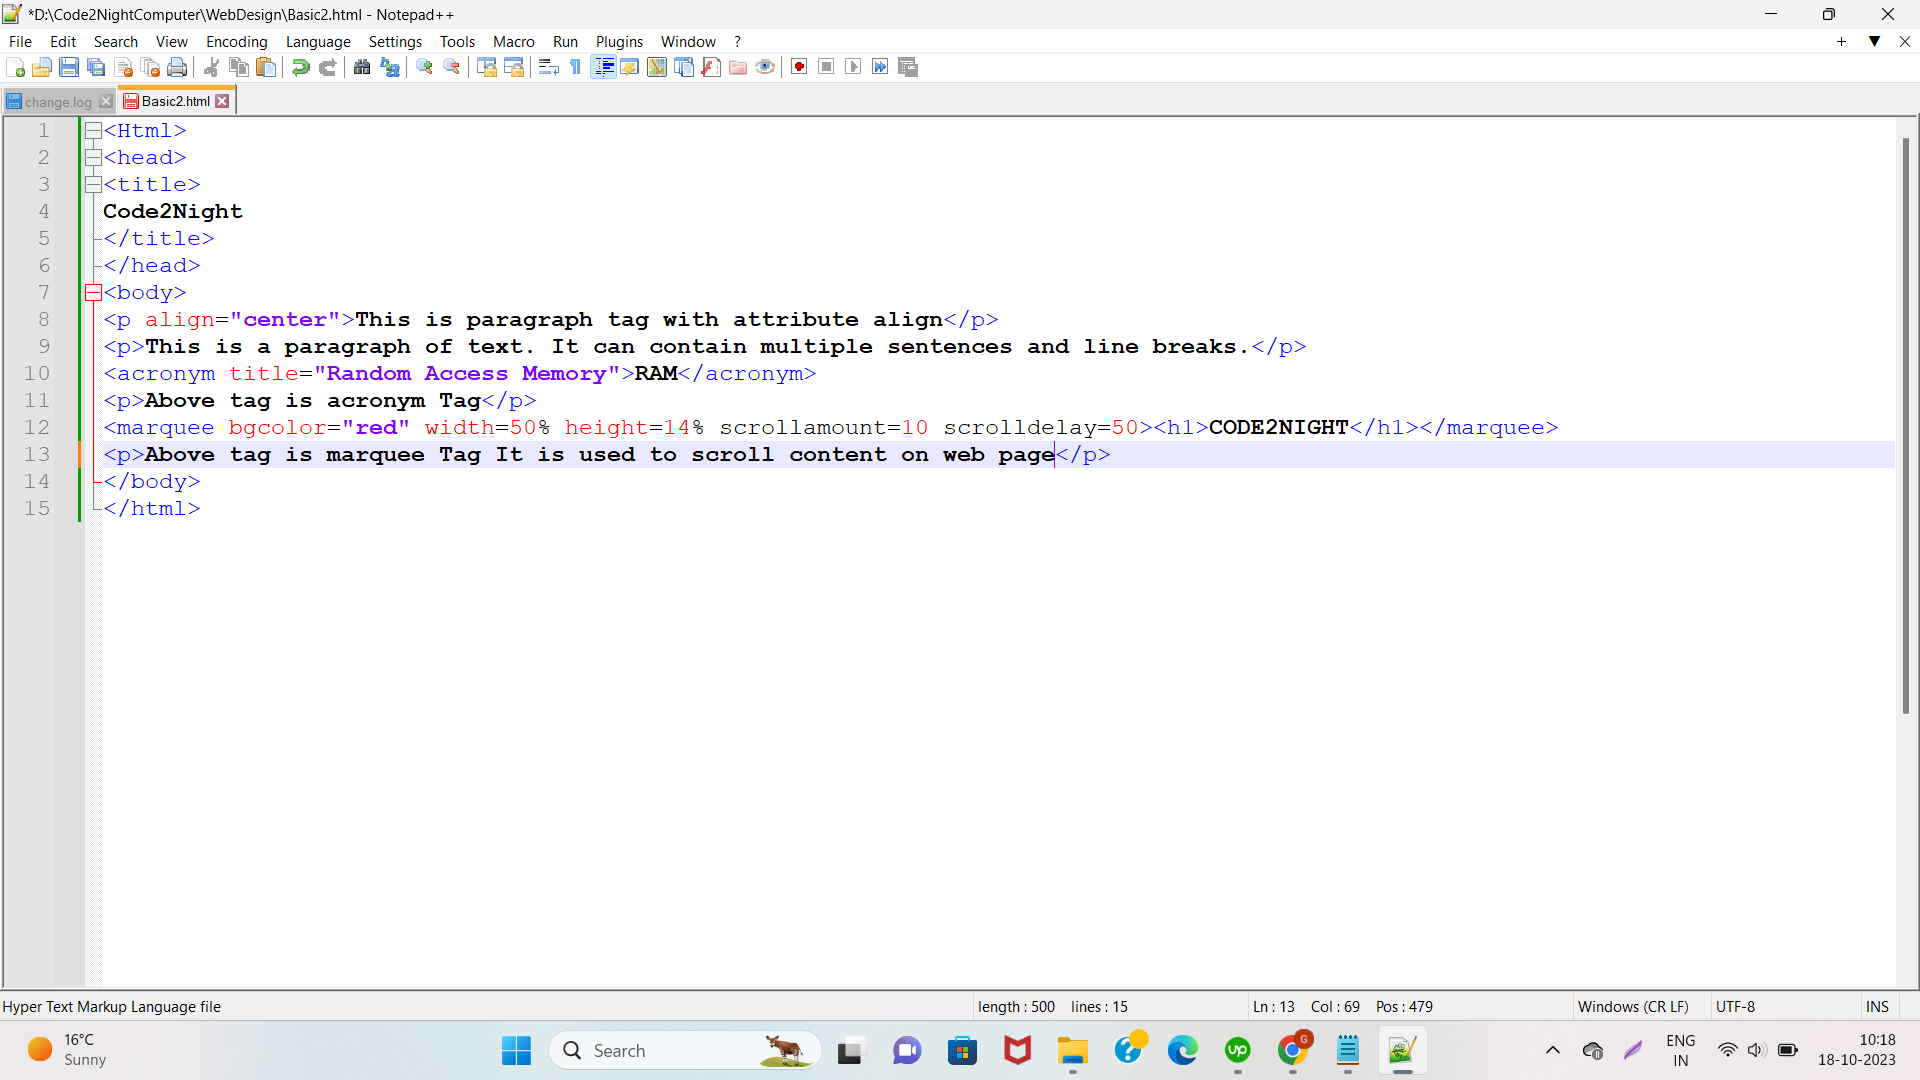Open the Document Map icon
Image resolution: width=1920 pixels, height=1080 pixels.
point(657,67)
